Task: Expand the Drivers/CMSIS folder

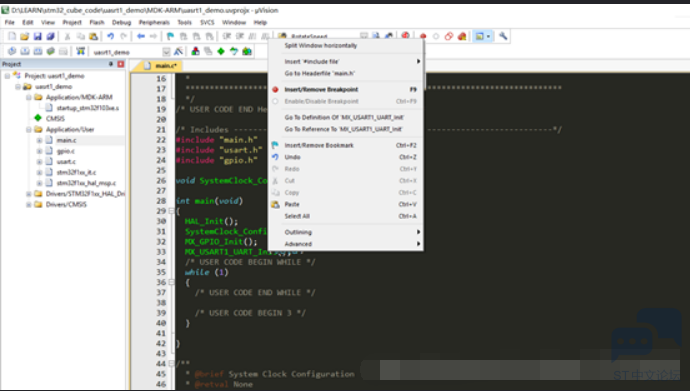Action: (29, 205)
